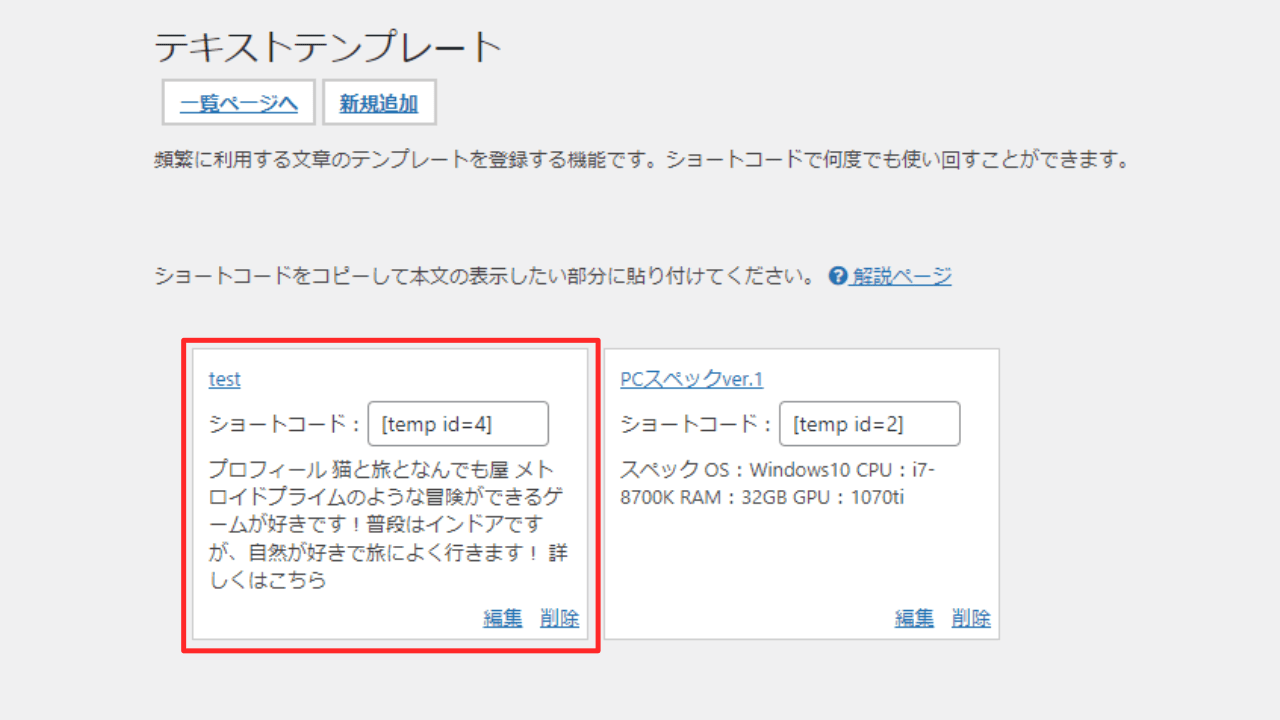
Task: Click the ショートコード label in PCスペックver.1 card
Action: coord(696,424)
